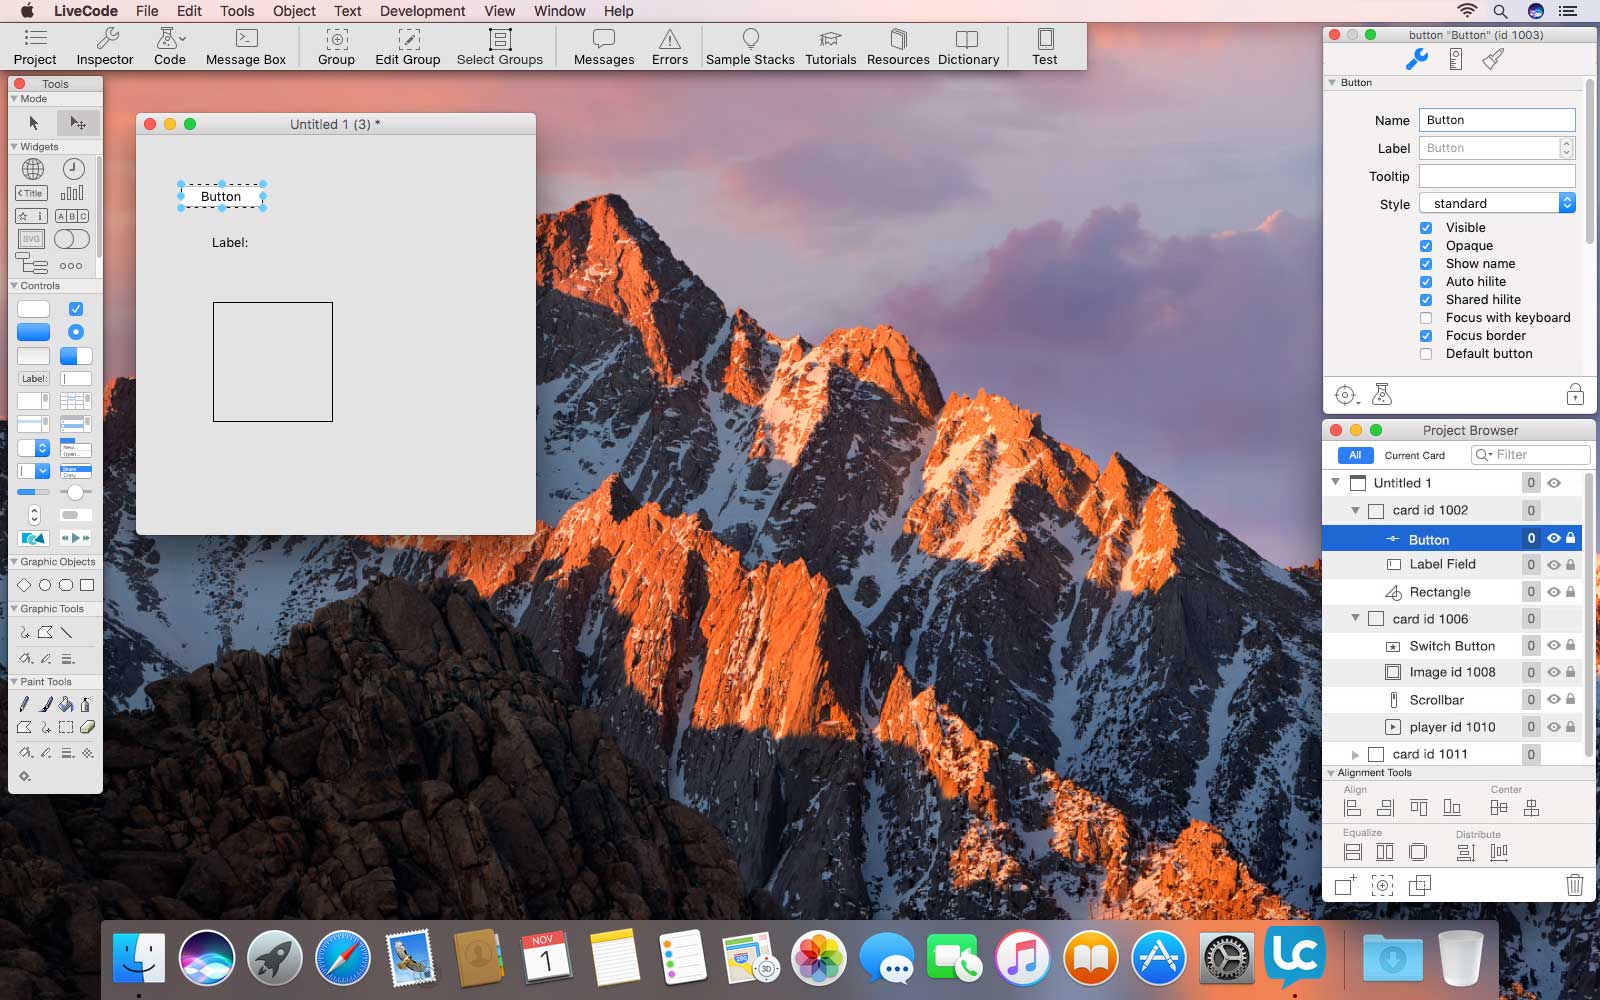The height and width of the screenshot is (1000, 1600).
Task: Click the Dictionary toolbar icon
Action: (967, 46)
